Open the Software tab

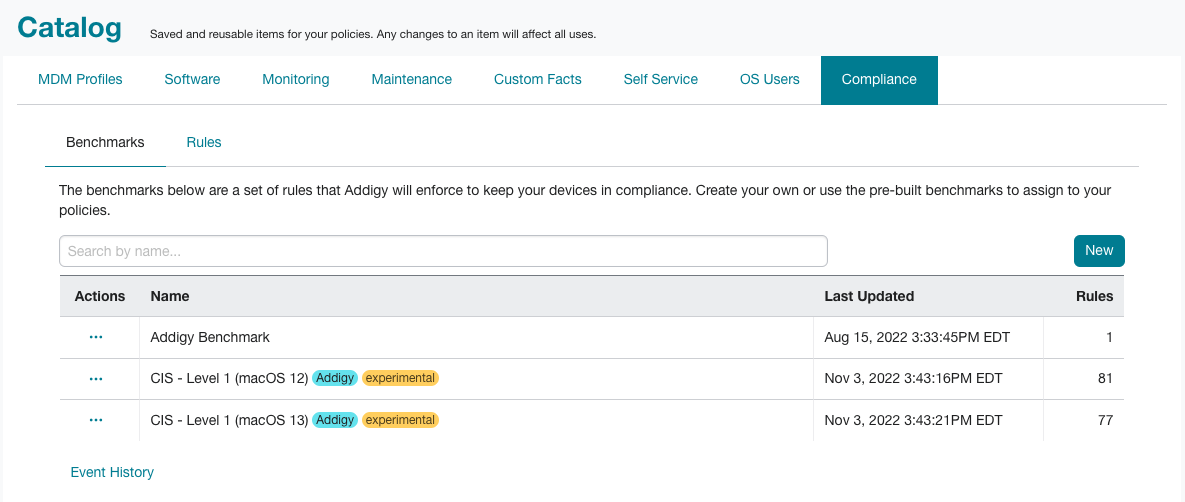point(192,79)
